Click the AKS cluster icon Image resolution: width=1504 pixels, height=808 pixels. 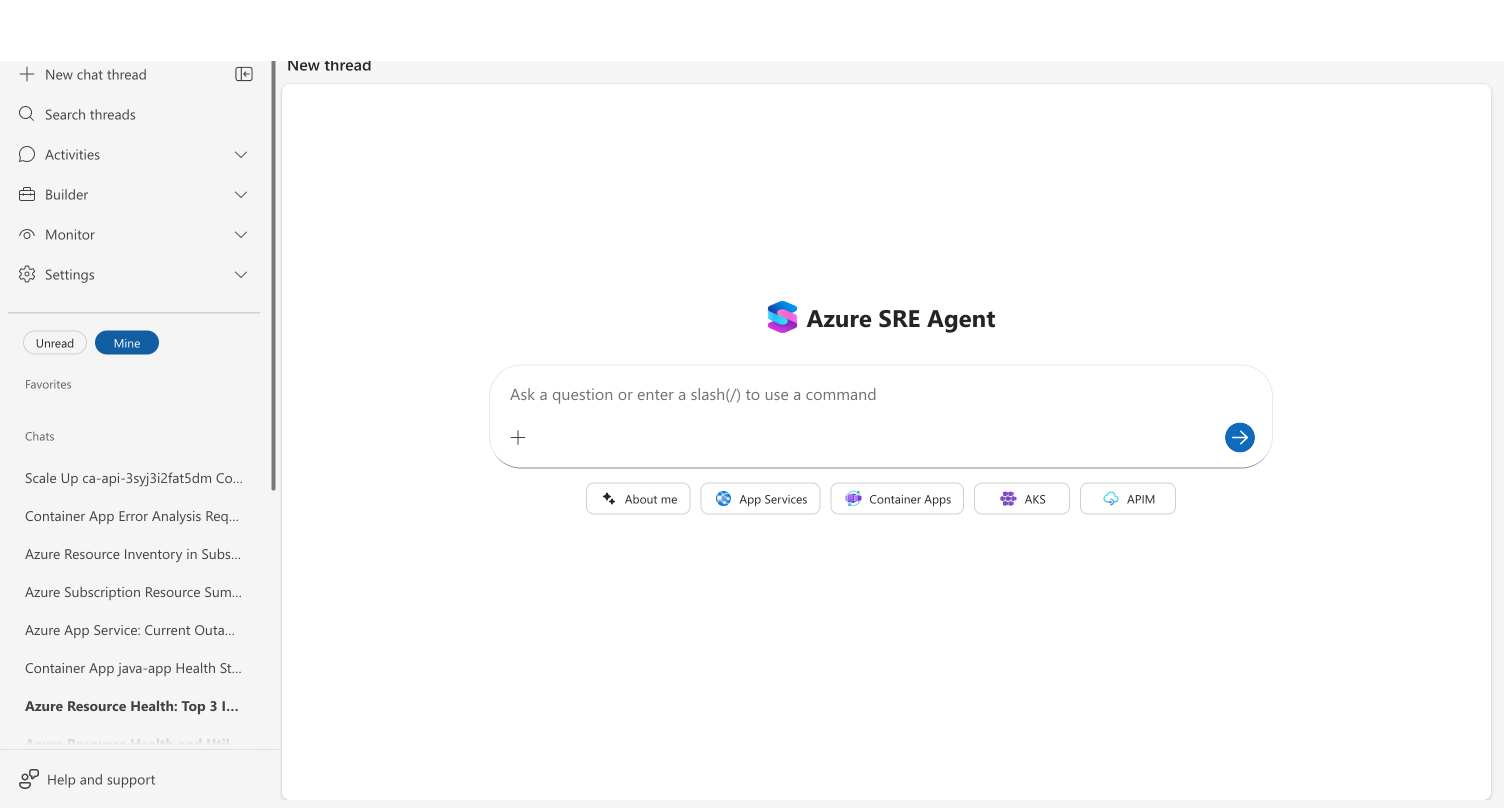[x=1008, y=498]
